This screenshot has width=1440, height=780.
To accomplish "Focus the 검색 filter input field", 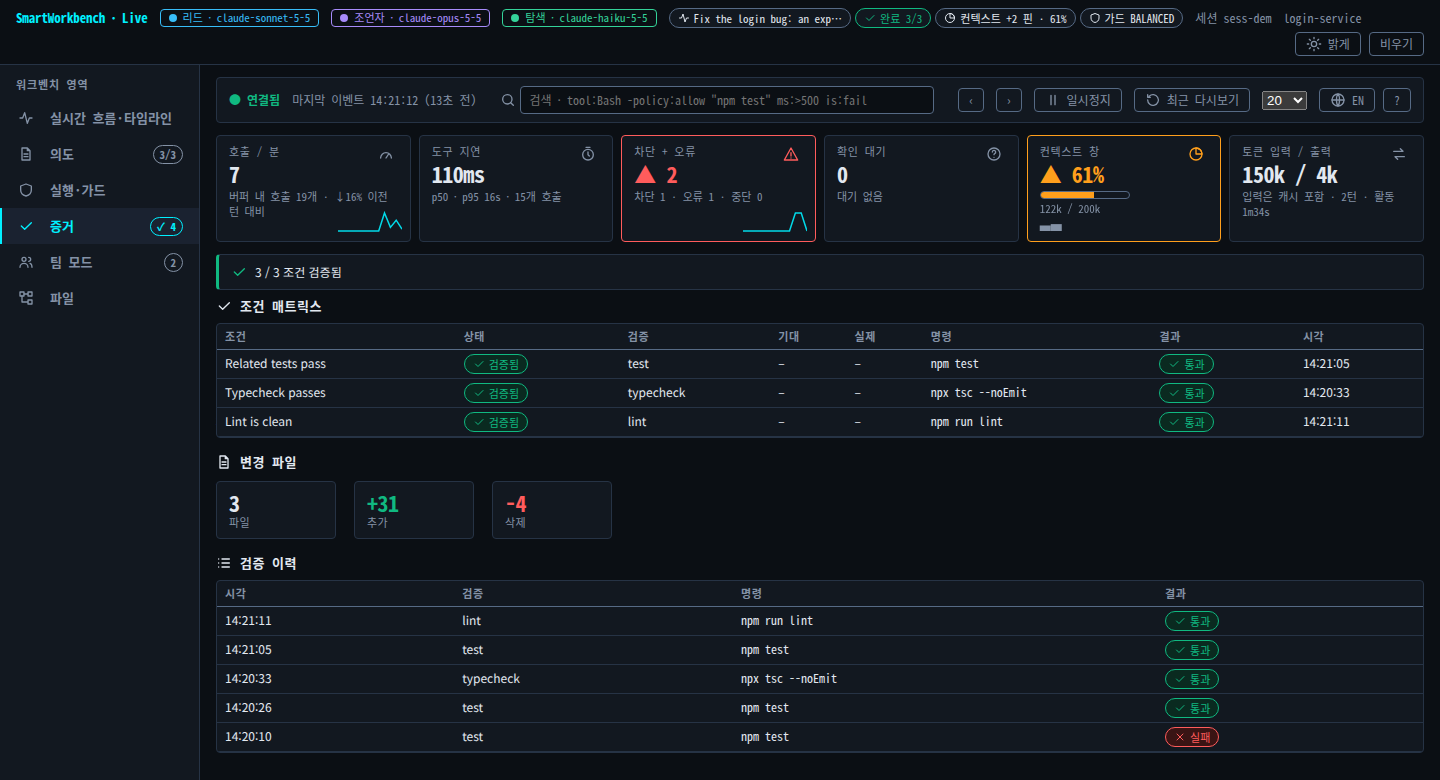I will click(727, 100).
